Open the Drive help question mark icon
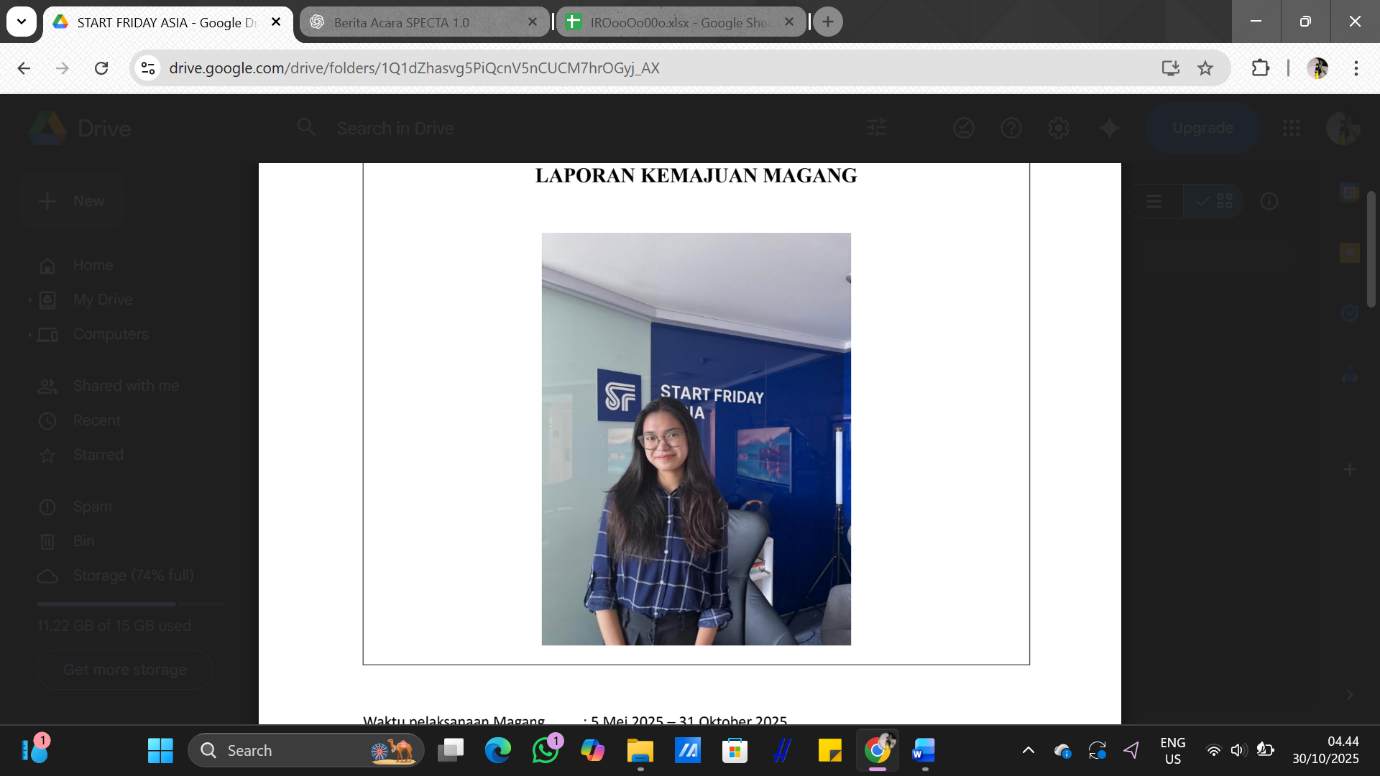The width and height of the screenshot is (1380, 776). point(1011,128)
